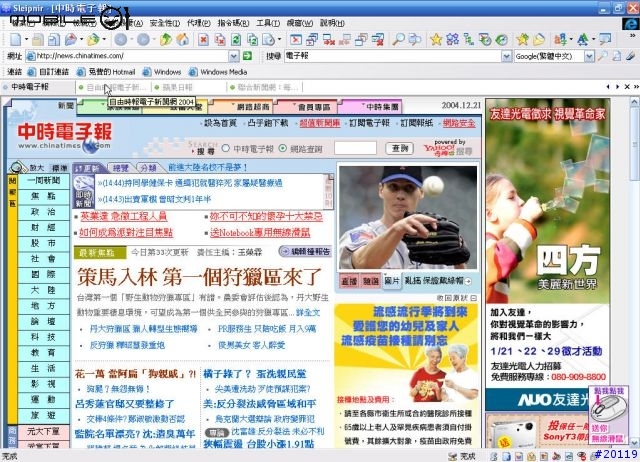640x462 pixels.
Task: Click the page vertical scrollbar thumb
Action: tap(635, 143)
